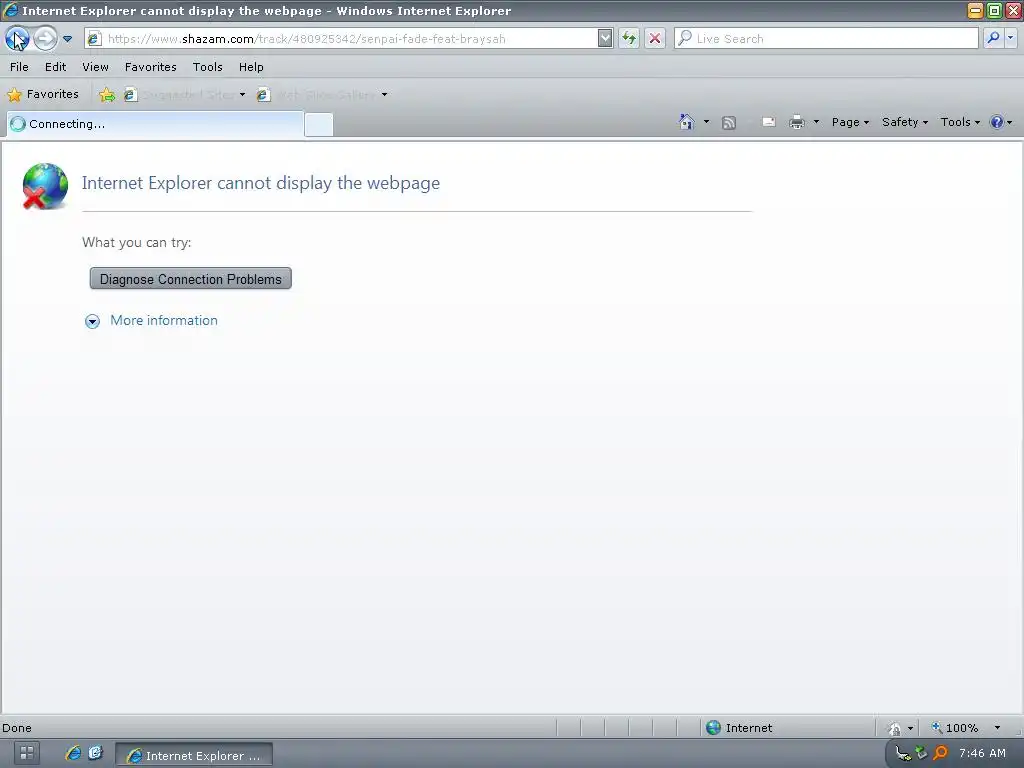Image resolution: width=1024 pixels, height=768 pixels.
Task: Go back using the Back arrow button
Action: tap(17, 39)
